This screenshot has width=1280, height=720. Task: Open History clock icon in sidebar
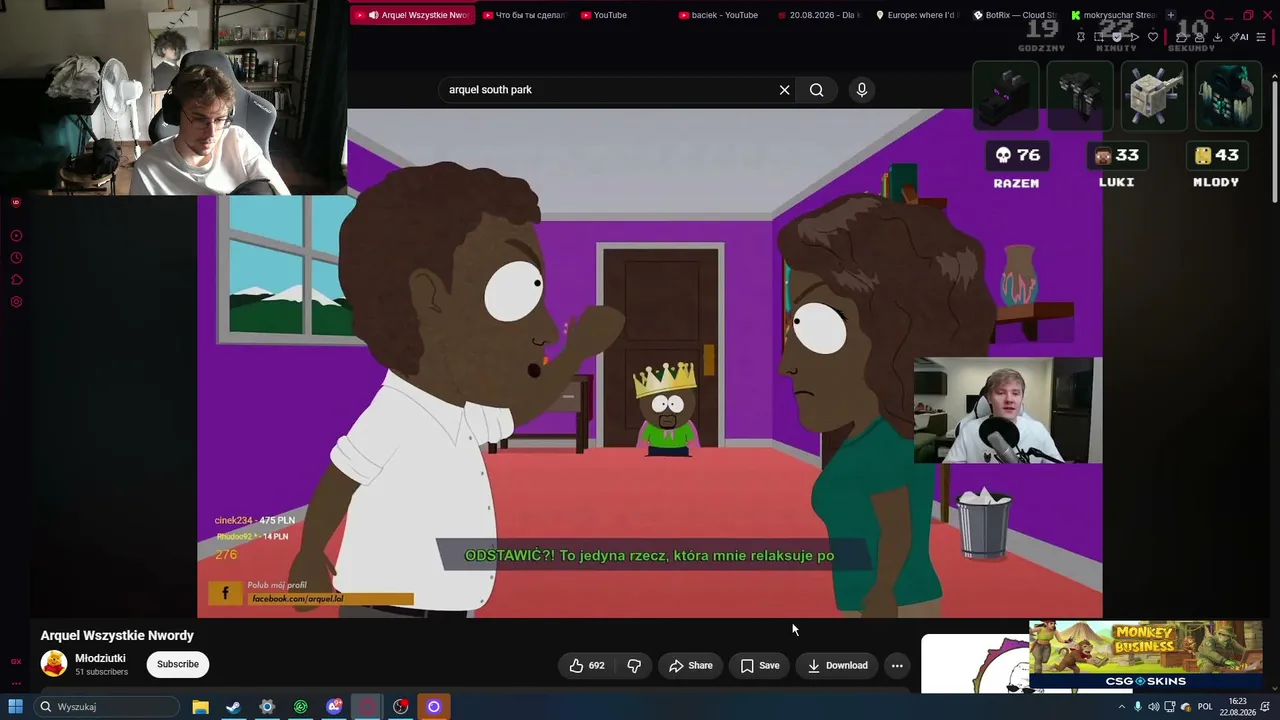pyautogui.click(x=16, y=258)
